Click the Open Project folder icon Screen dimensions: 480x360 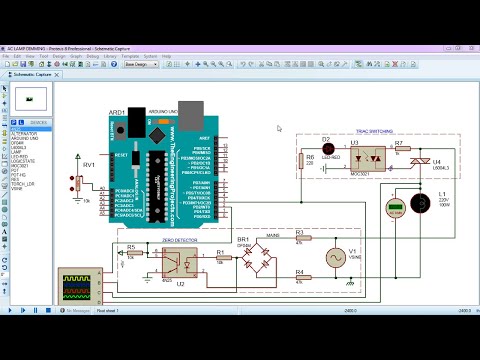tap(15, 64)
